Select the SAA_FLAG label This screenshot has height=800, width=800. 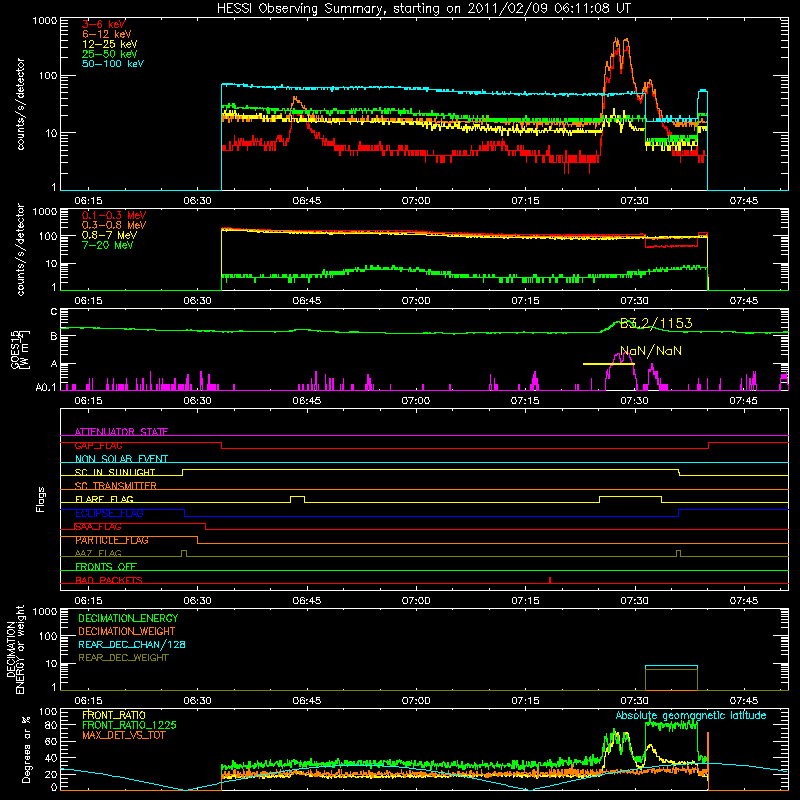tap(98, 527)
